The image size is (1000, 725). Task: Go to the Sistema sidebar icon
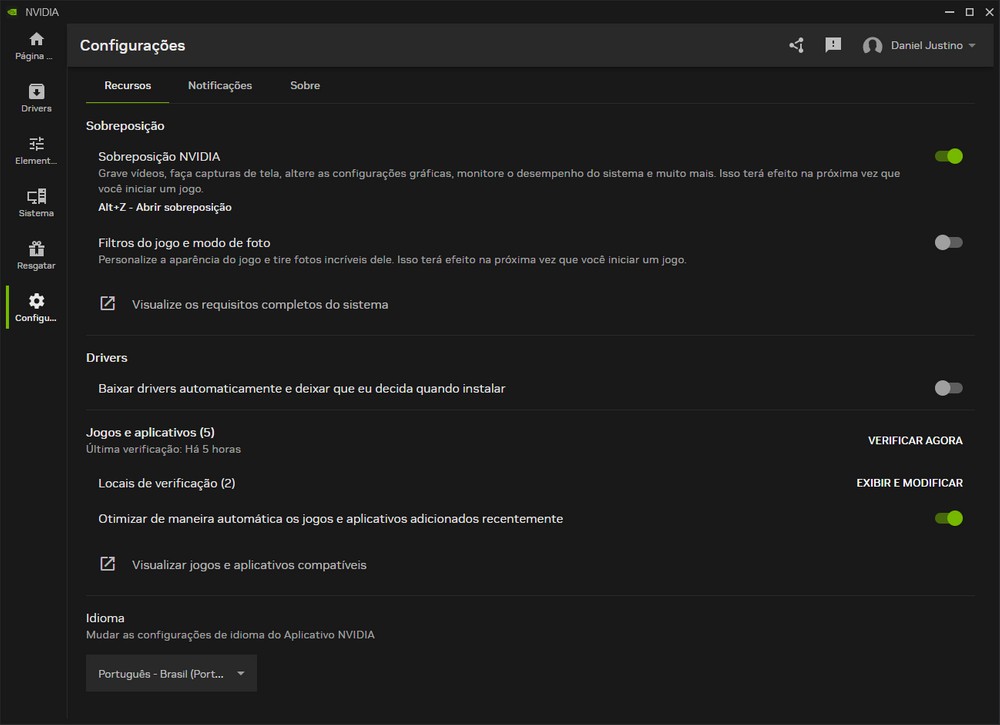coord(36,197)
